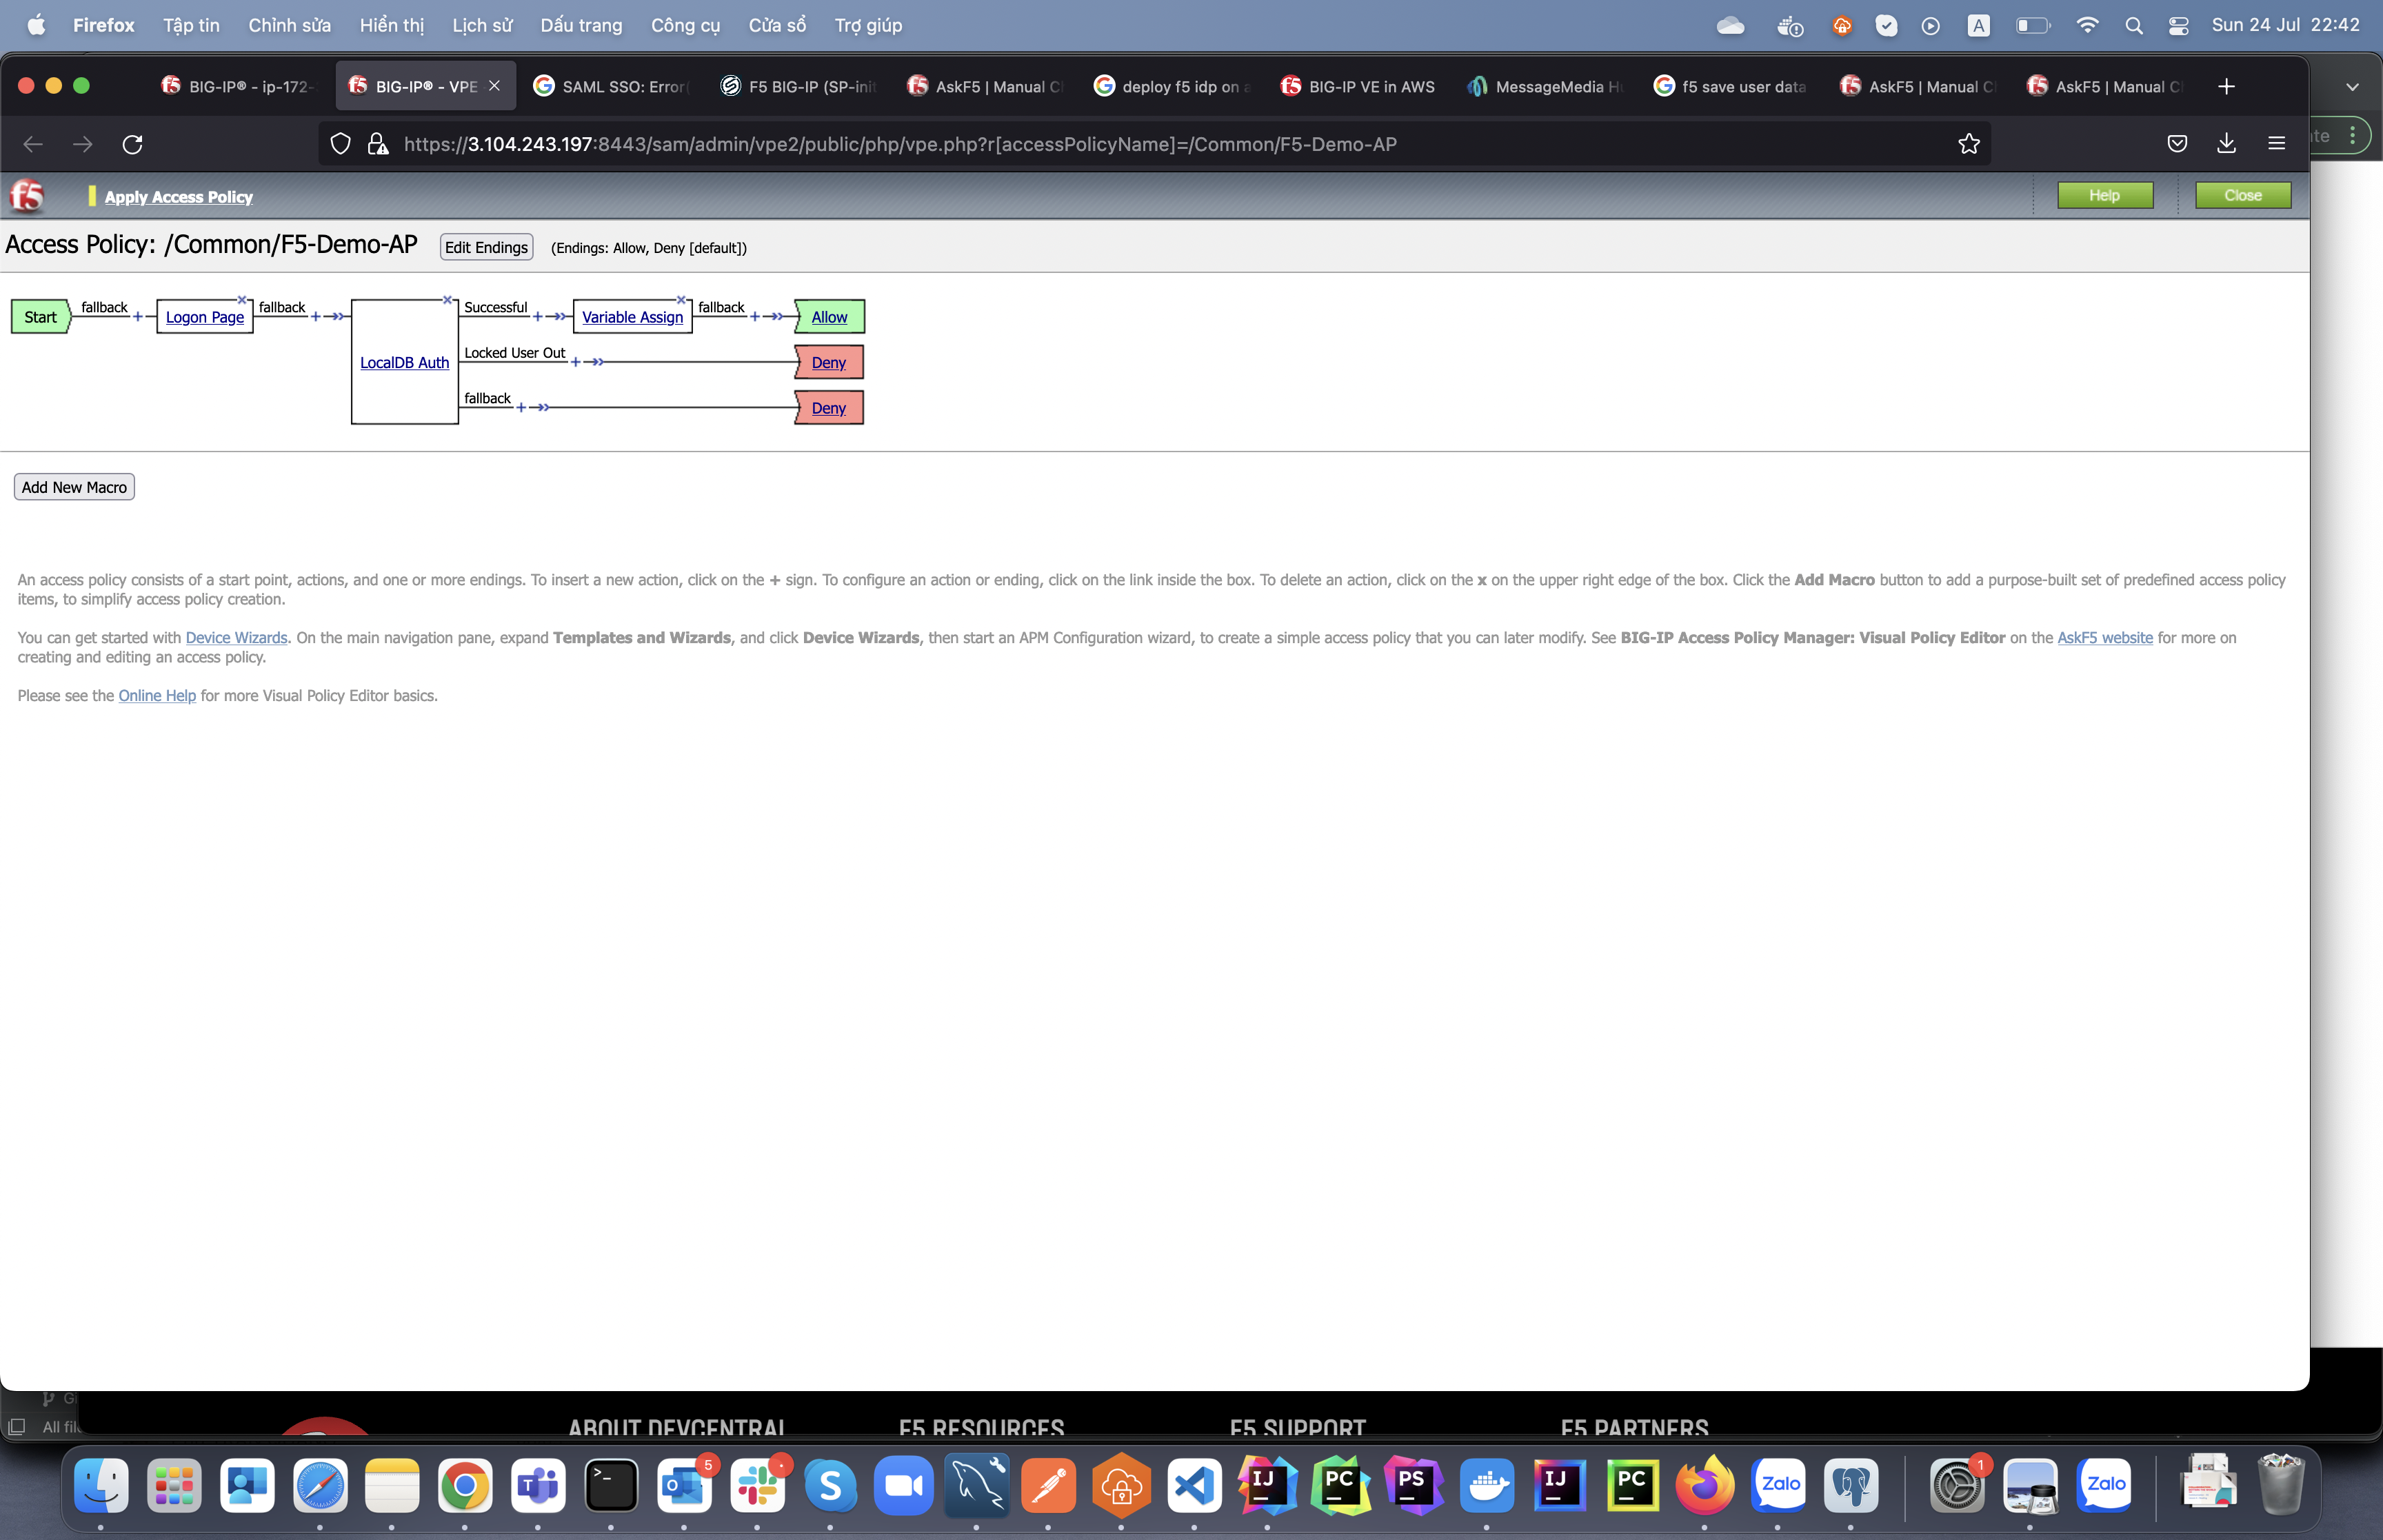Bookmark this page with star icon
Viewport: 2383px width, 1540px height.
1969,144
